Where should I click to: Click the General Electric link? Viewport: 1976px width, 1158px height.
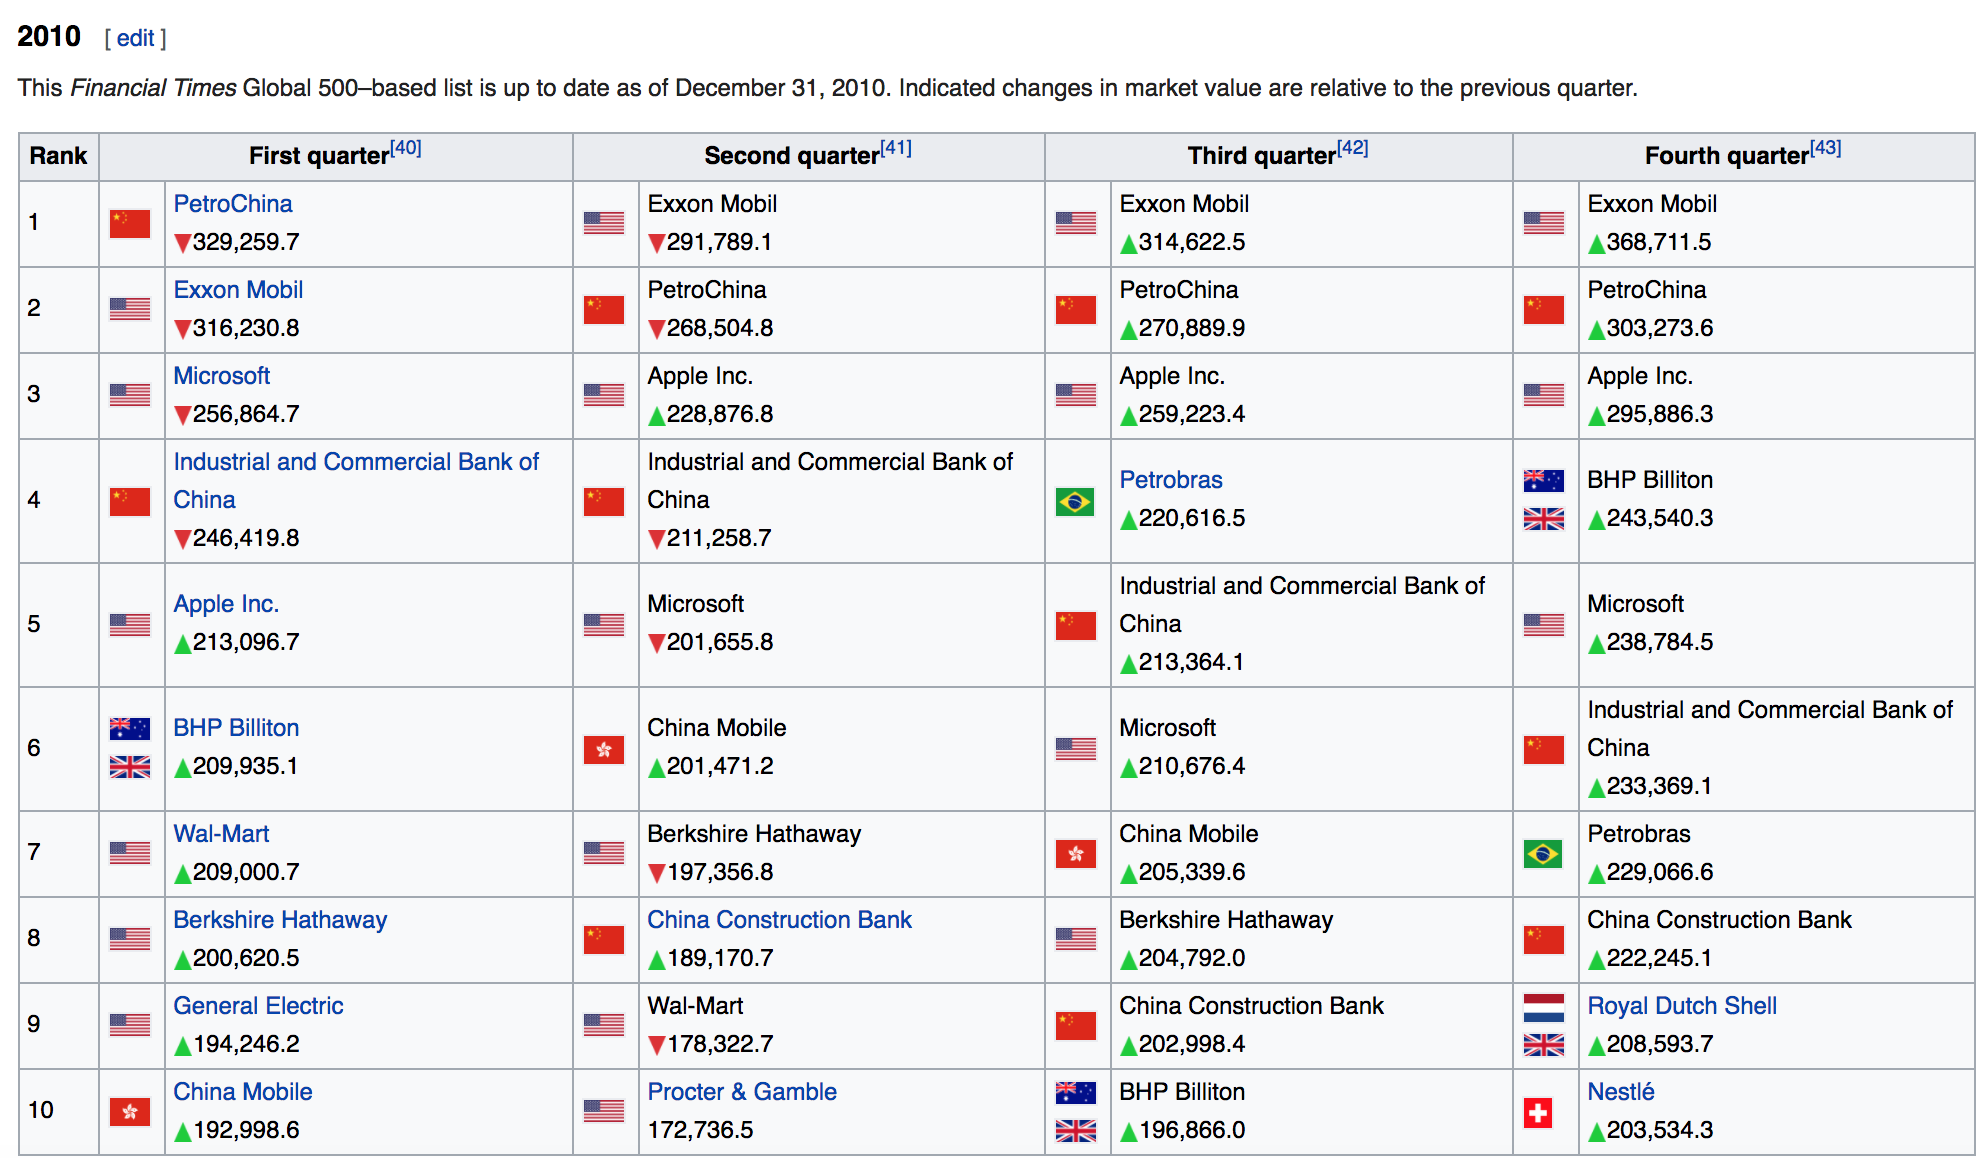click(258, 1006)
